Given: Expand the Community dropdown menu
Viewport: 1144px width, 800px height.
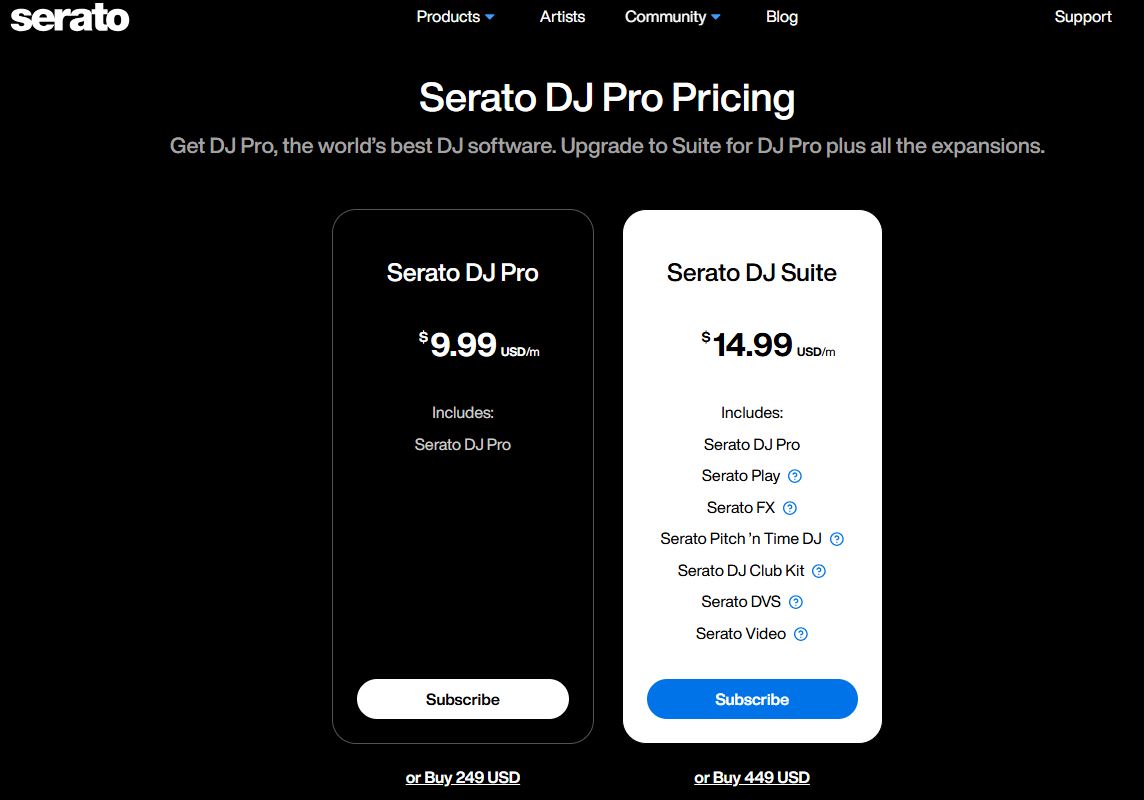Looking at the screenshot, I should (x=717, y=17).
